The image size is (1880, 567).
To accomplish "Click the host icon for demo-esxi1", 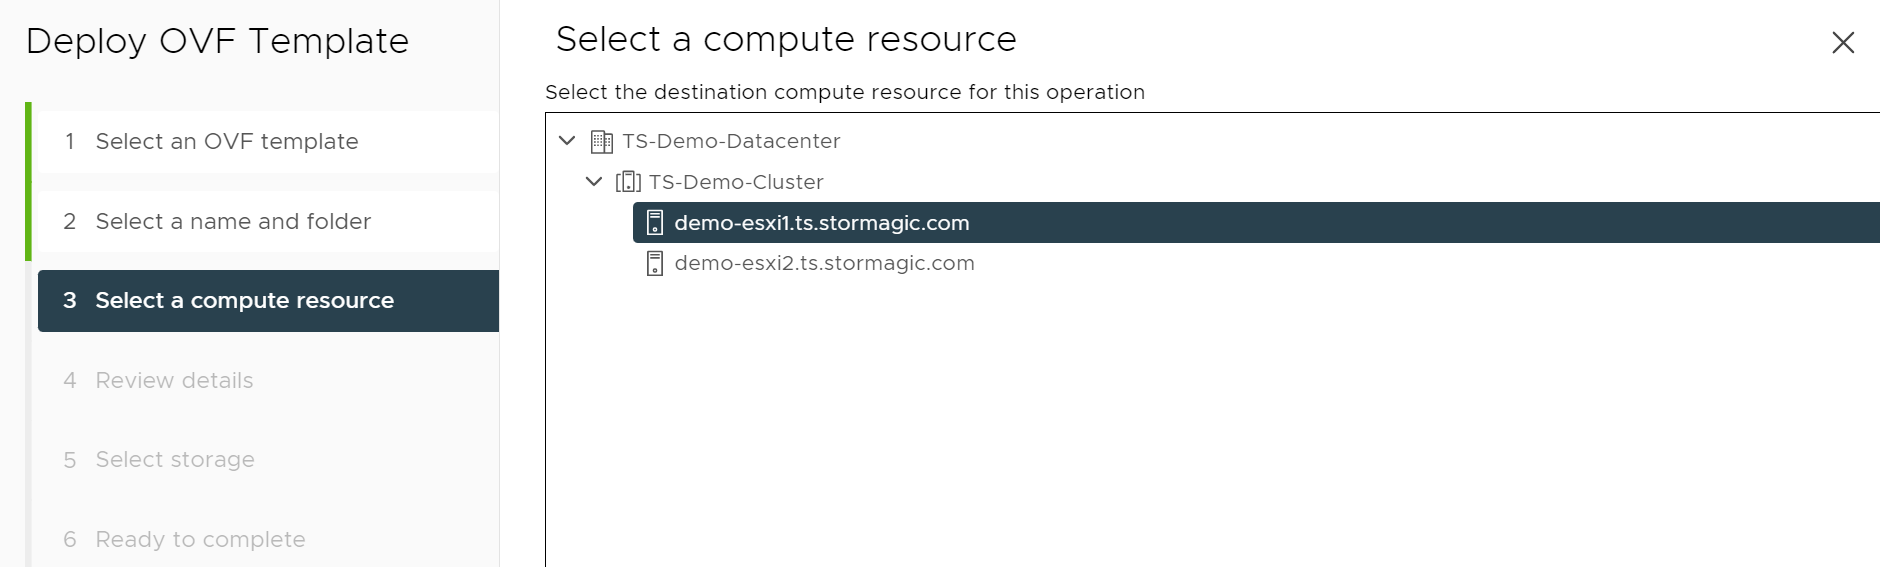I will [x=655, y=223].
